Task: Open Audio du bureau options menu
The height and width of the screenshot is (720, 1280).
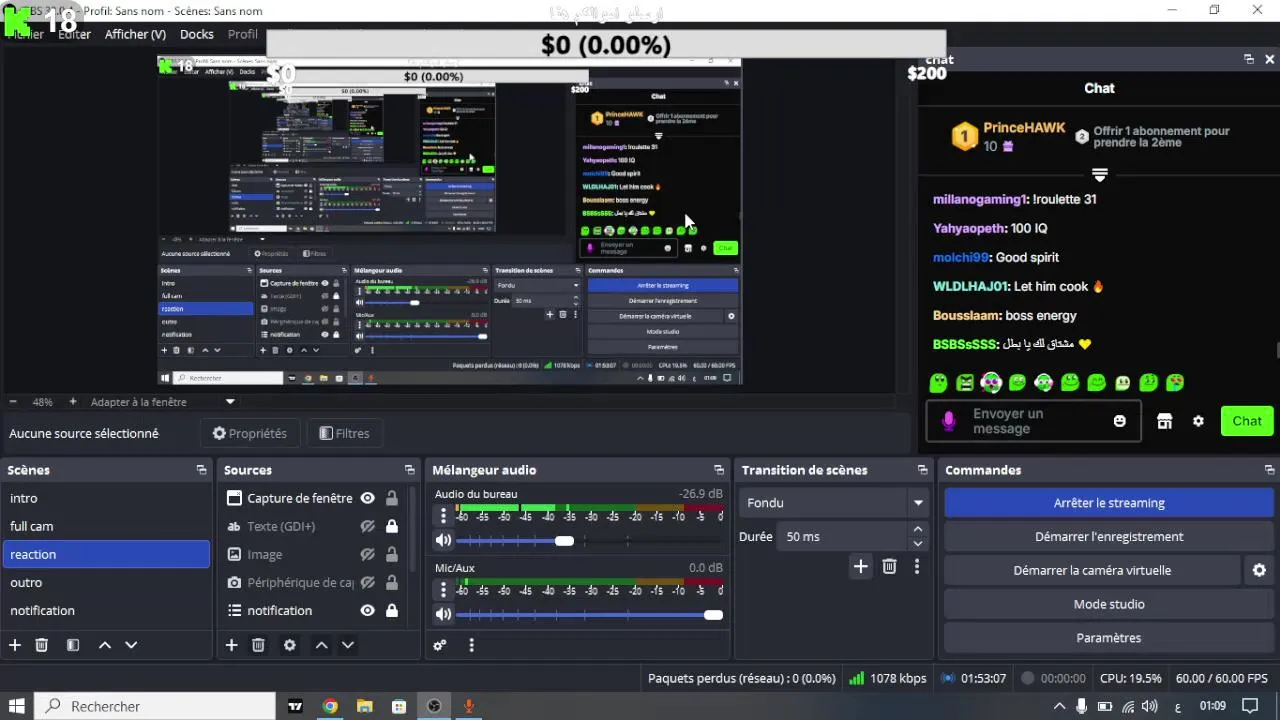Action: coord(443,516)
